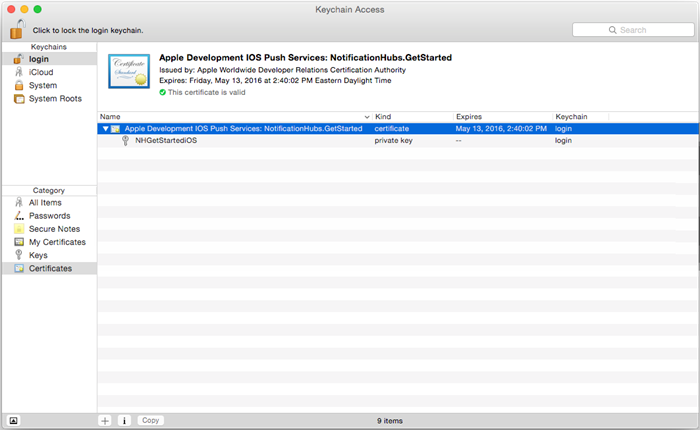Click the 'private key' kind cell
The width and height of the screenshot is (700, 430).
tap(393, 141)
